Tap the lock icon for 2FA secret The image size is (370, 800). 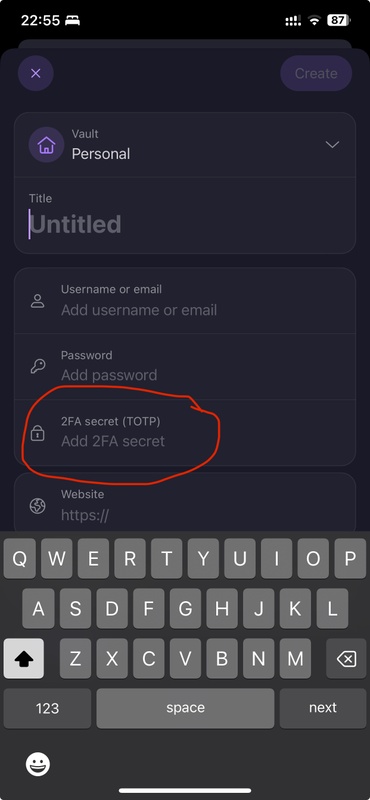pos(38,433)
